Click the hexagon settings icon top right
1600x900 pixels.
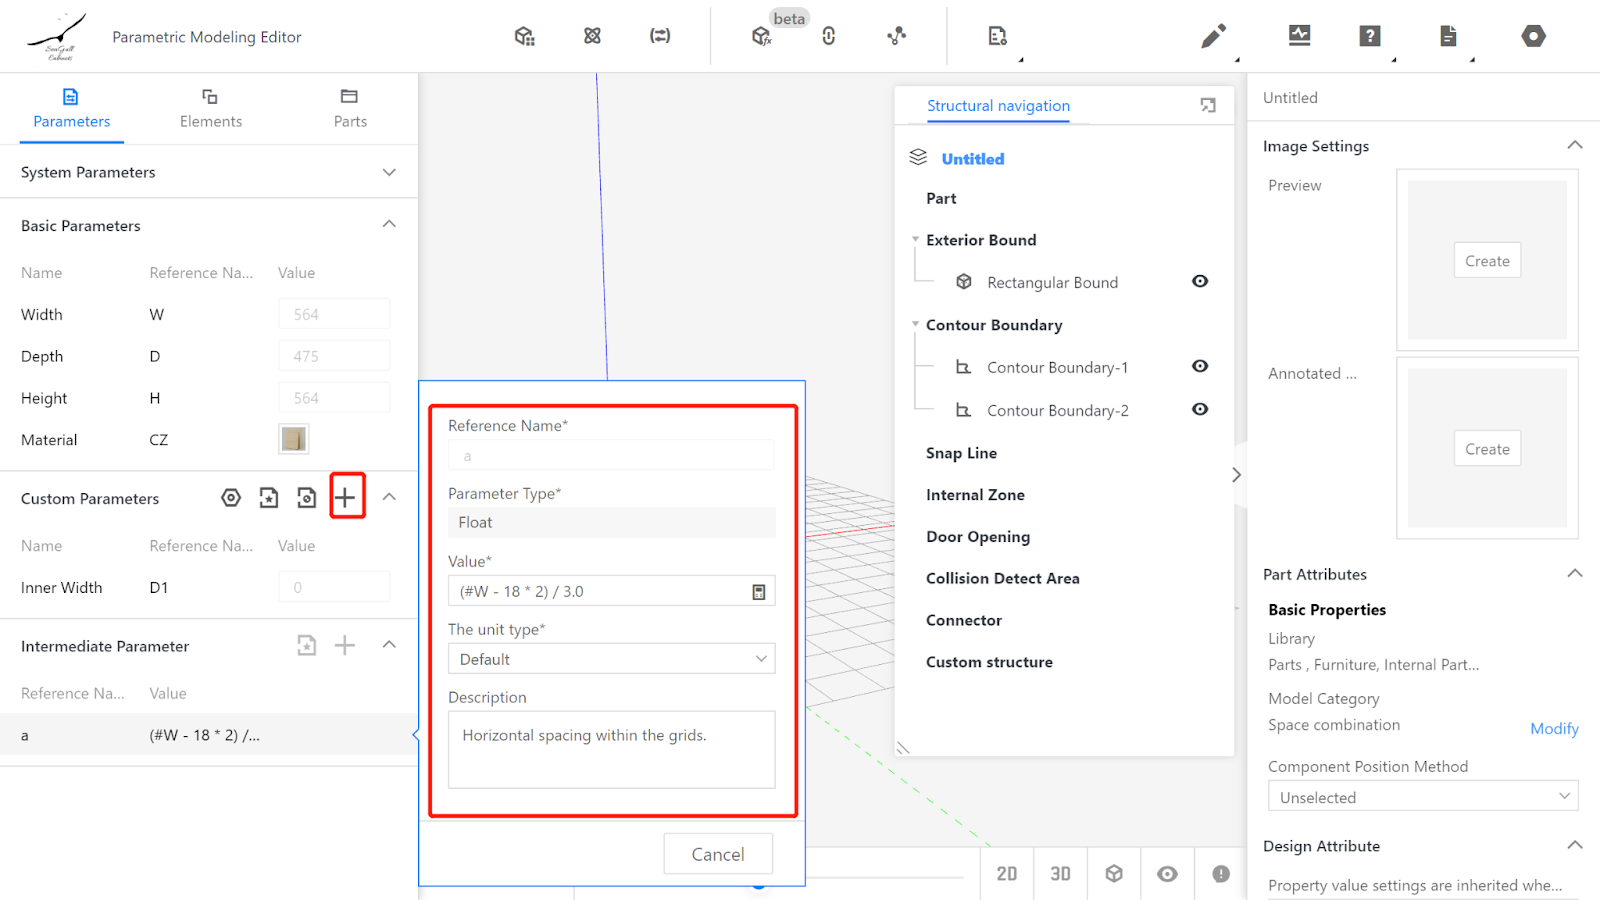tap(1533, 36)
